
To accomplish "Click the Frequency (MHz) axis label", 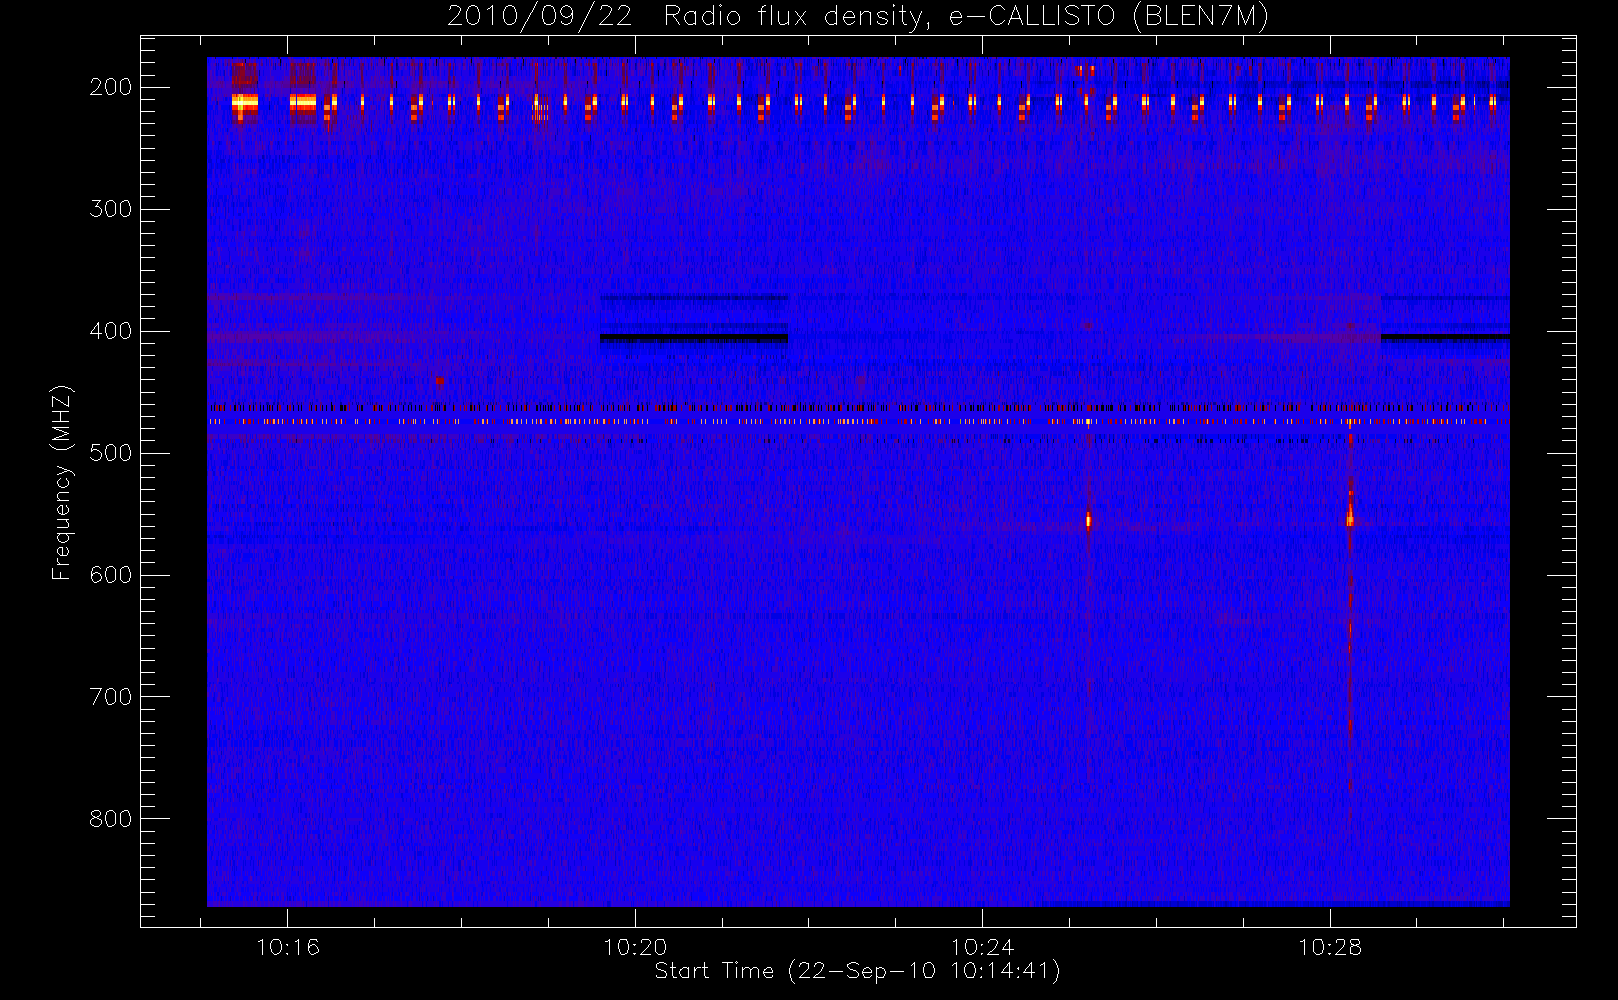I will (62, 482).
